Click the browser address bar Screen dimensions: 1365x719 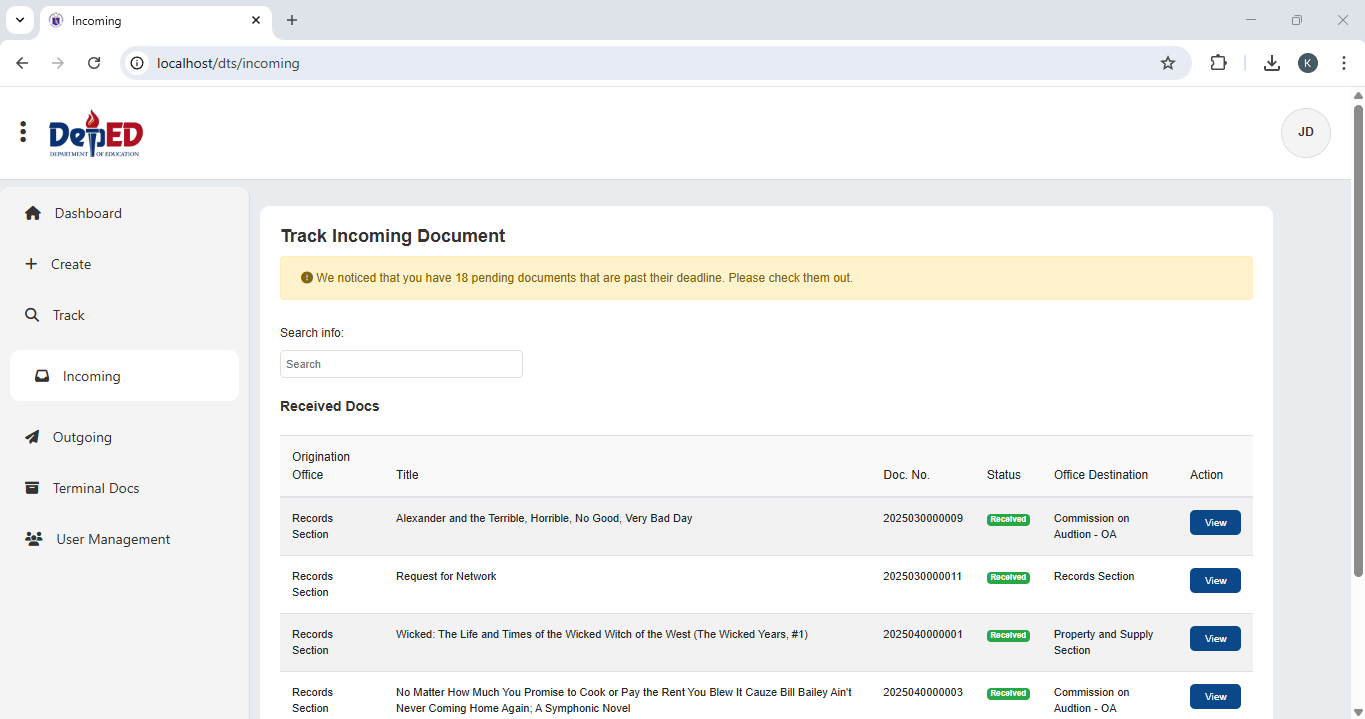coord(655,63)
